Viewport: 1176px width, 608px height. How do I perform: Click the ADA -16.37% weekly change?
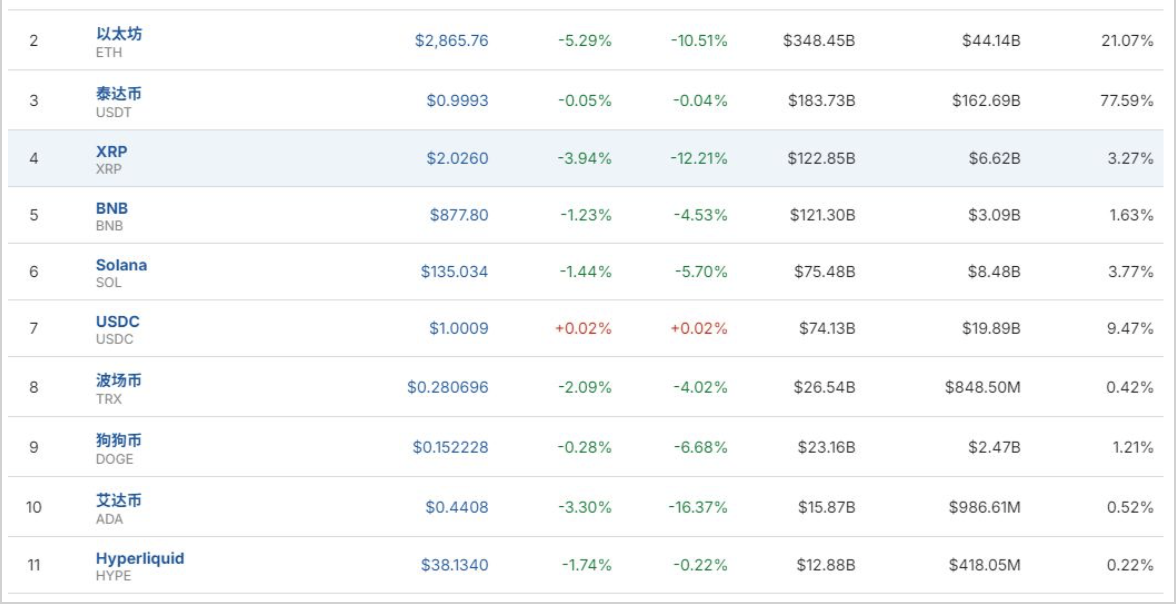coord(698,507)
